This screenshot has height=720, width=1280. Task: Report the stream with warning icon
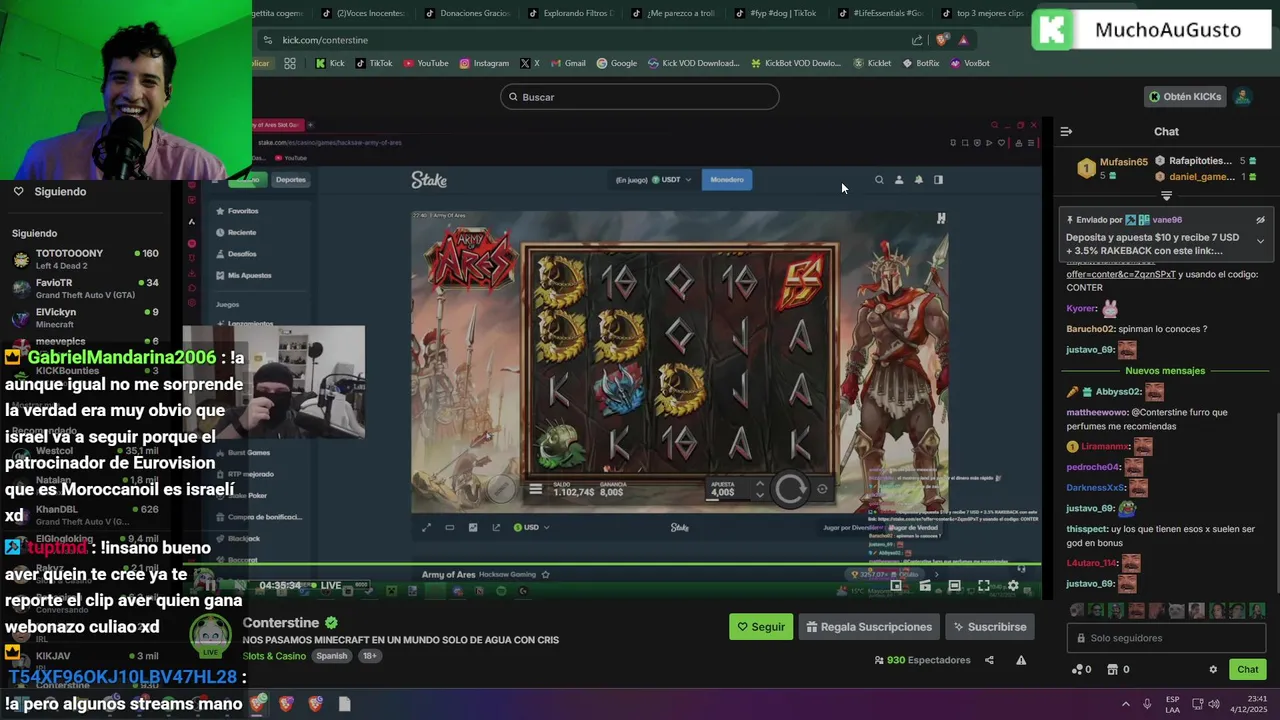(x=1021, y=660)
